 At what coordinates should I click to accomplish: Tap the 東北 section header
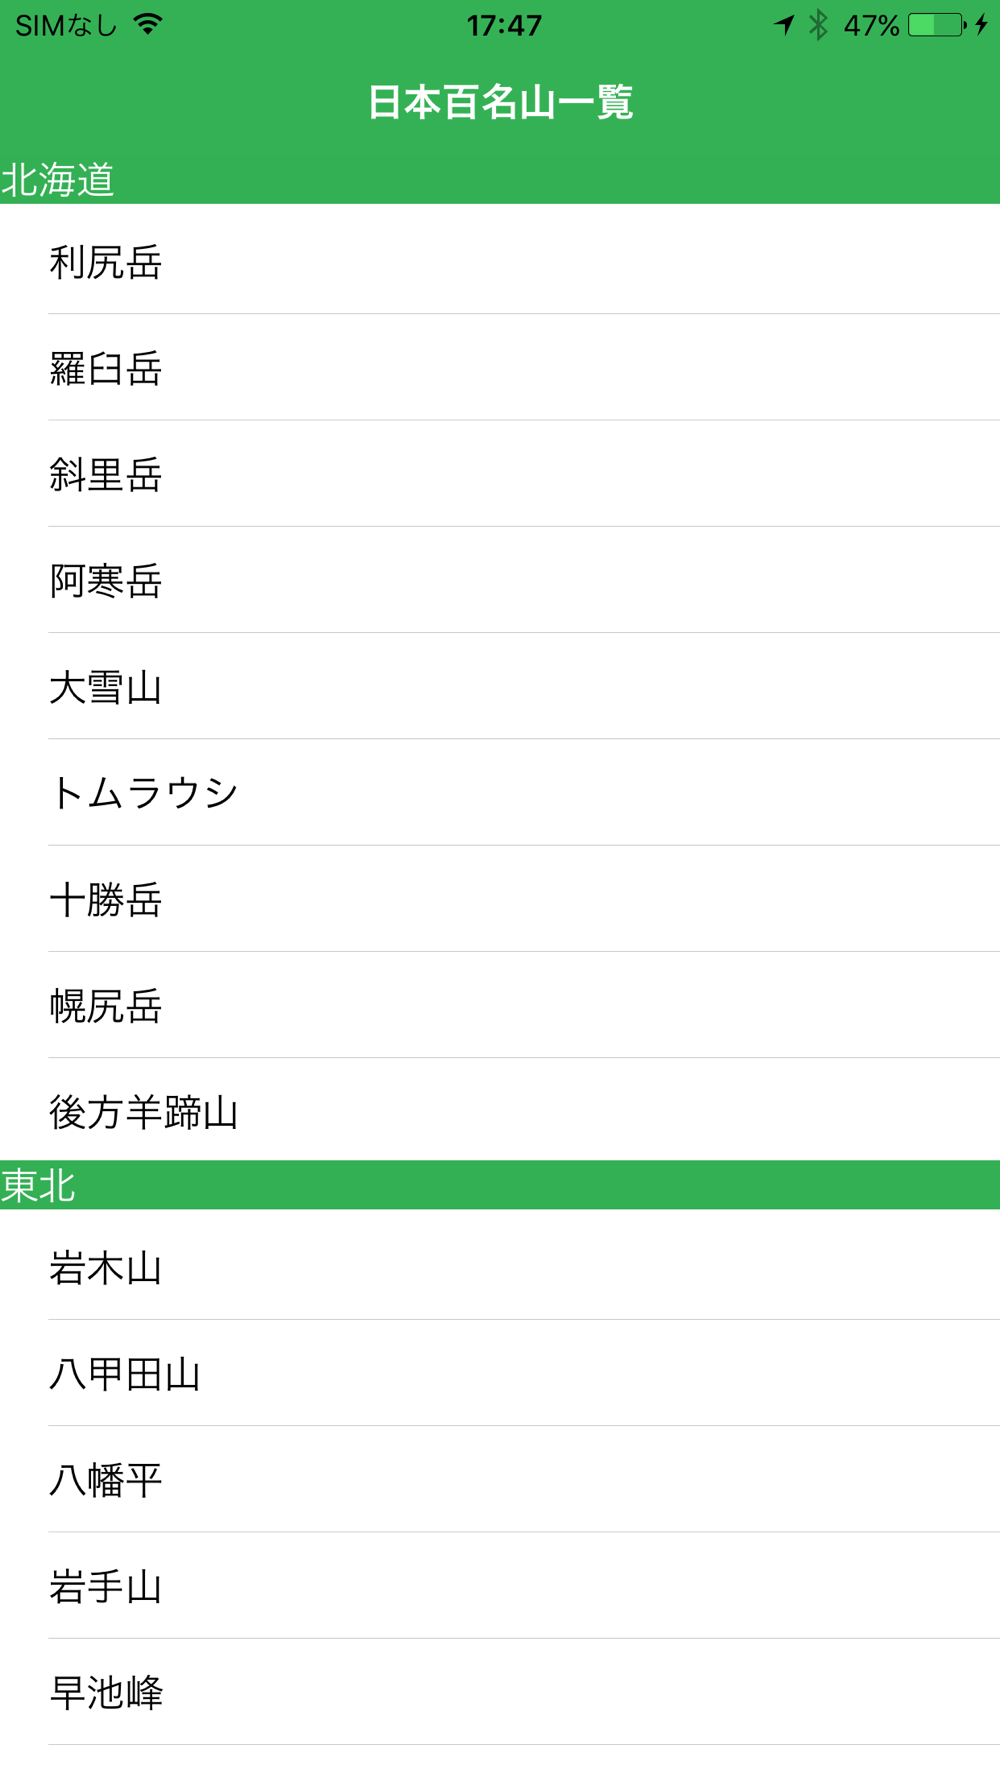[500, 1185]
